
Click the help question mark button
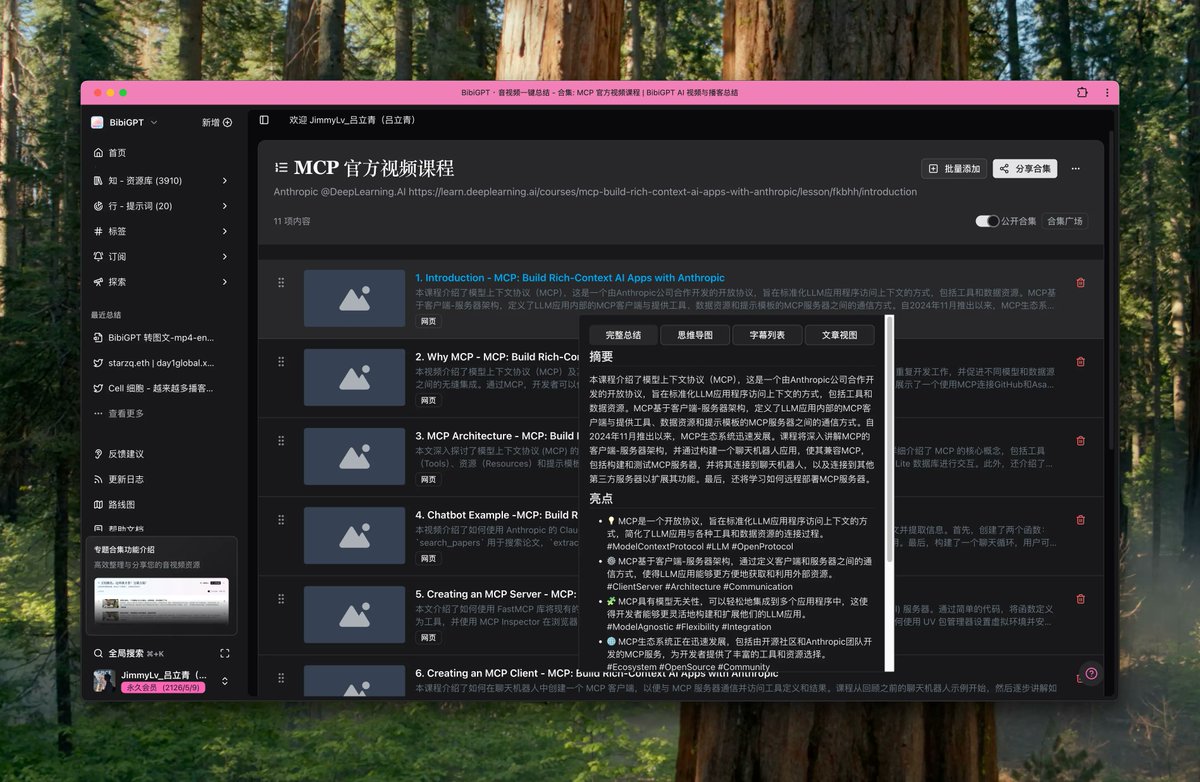click(1091, 673)
